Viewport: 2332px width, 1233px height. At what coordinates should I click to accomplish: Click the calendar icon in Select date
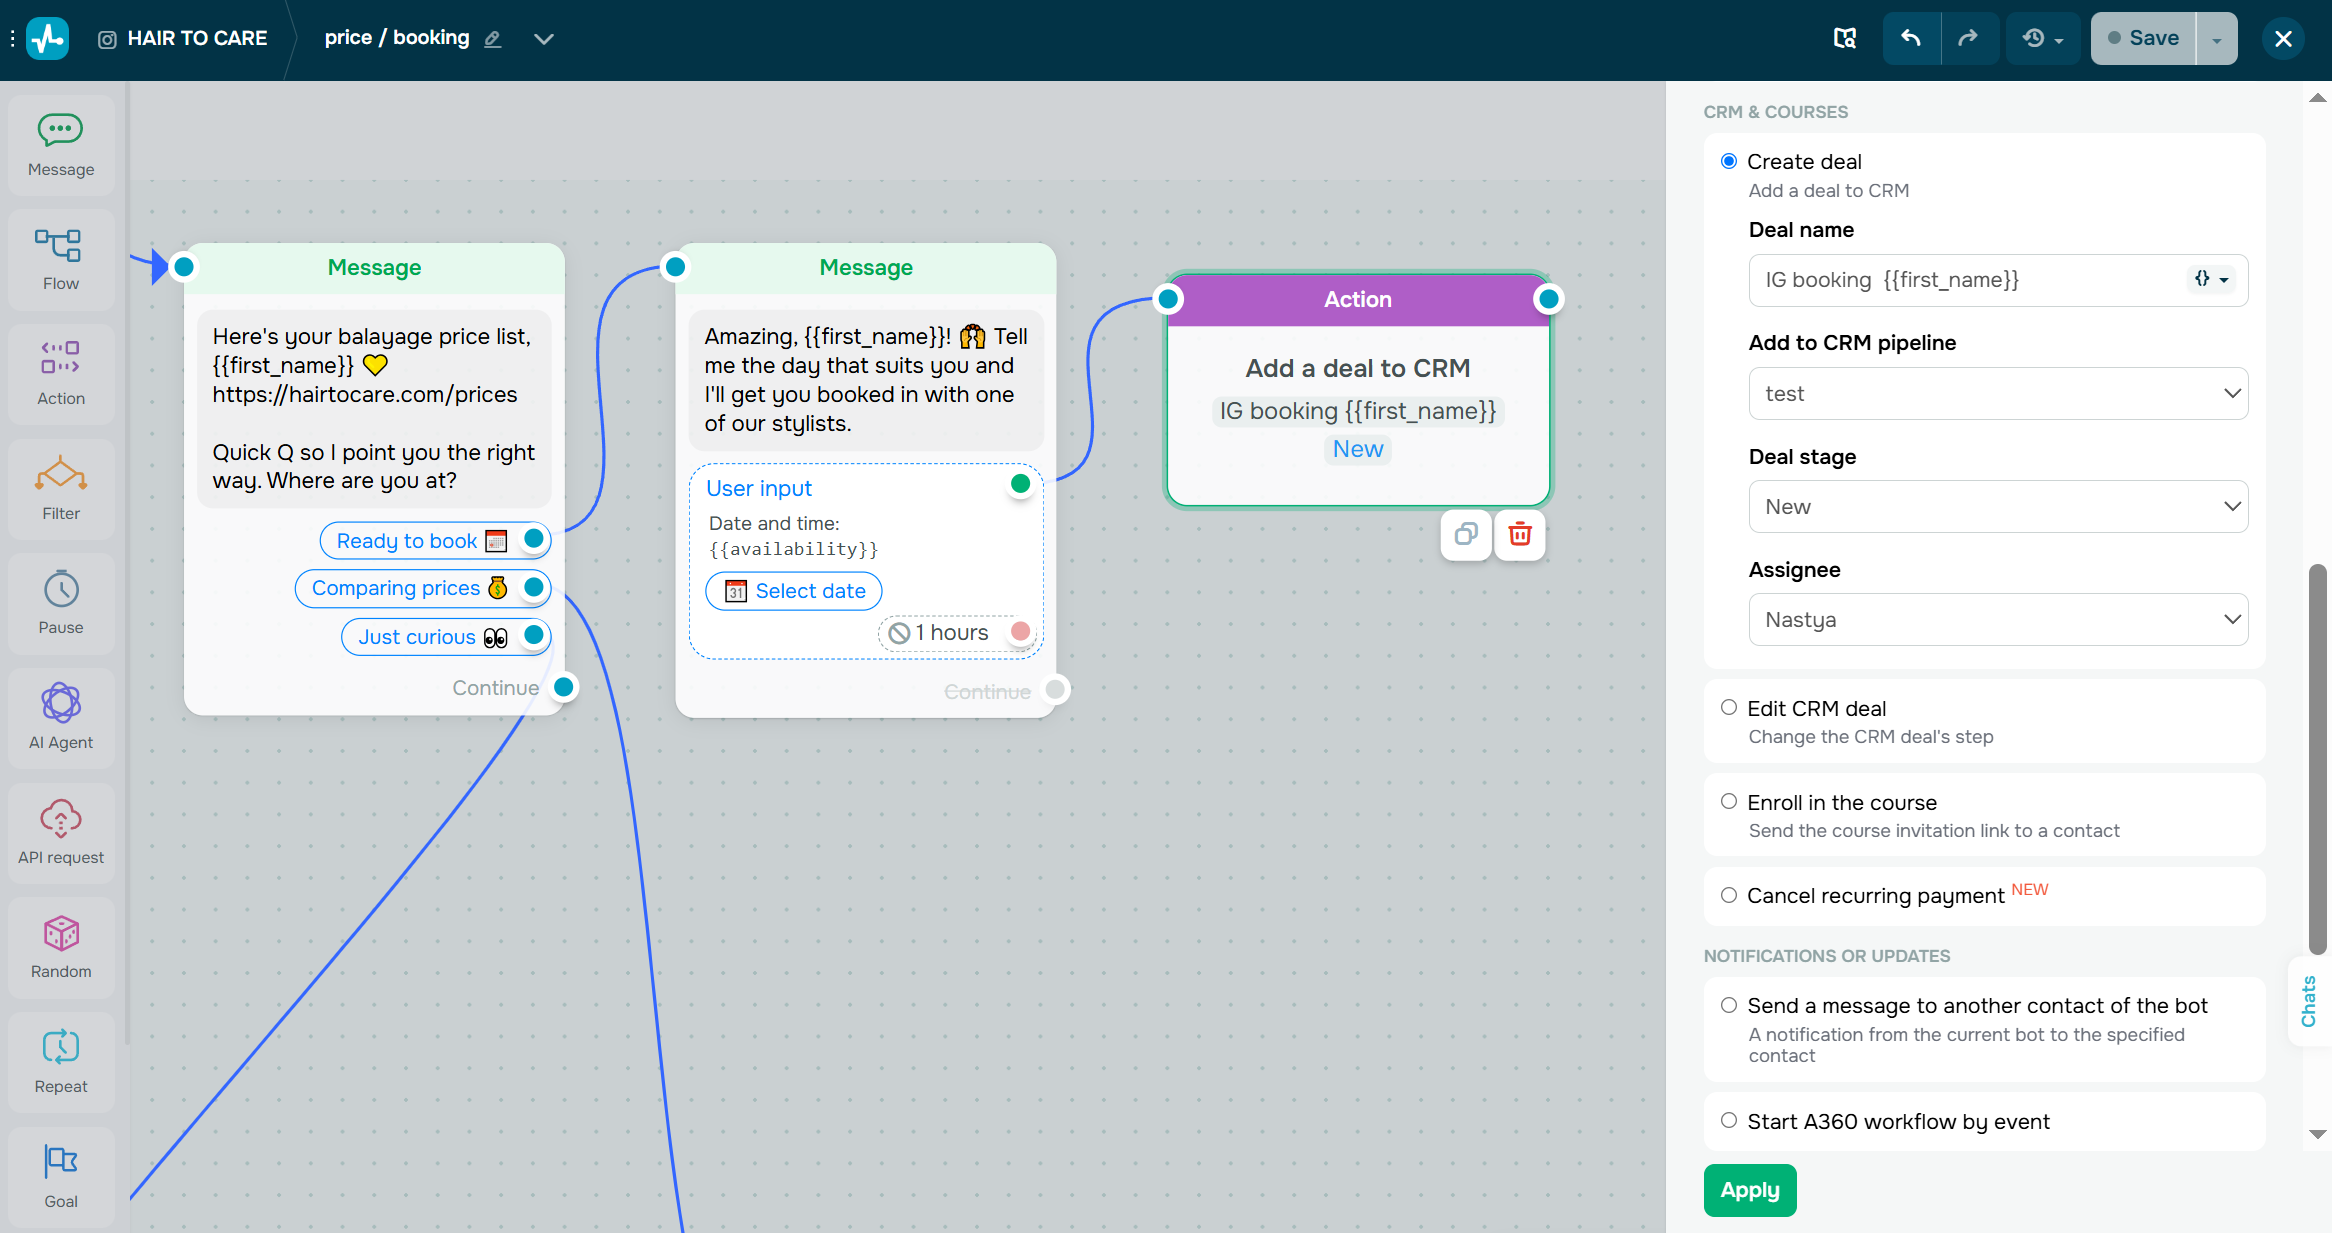(x=735, y=591)
